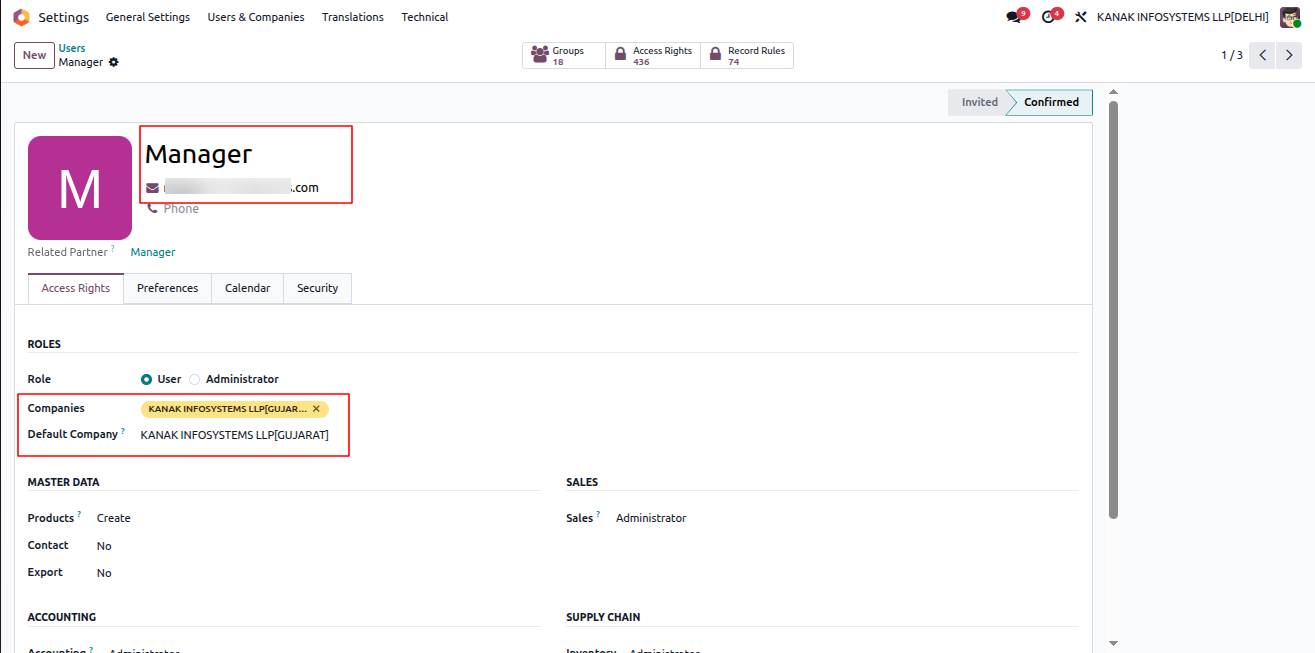Open the user avatar menu
The height and width of the screenshot is (653, 1315).
coord(1290,17)
